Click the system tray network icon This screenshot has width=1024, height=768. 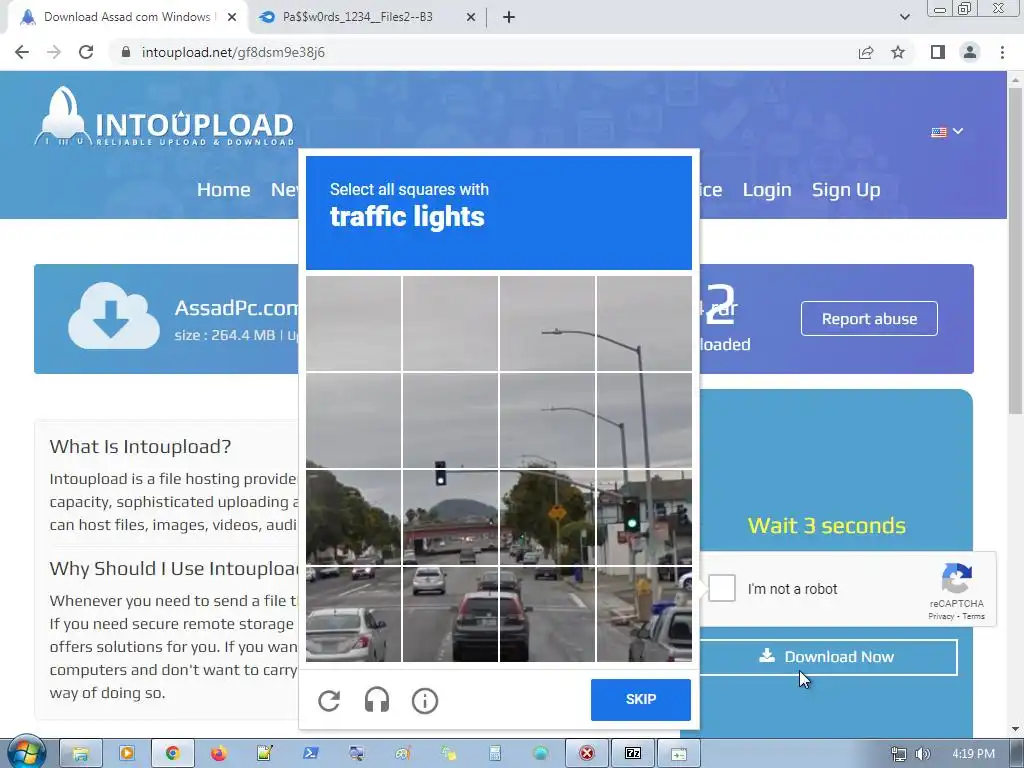click(899, 754)
